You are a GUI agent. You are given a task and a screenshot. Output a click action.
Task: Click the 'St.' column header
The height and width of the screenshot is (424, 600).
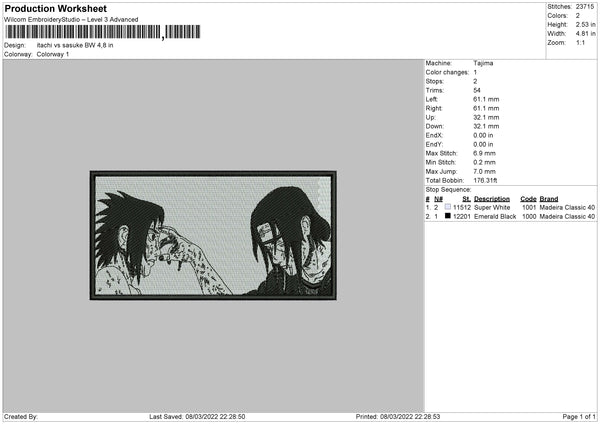click(x=466, y=199)
